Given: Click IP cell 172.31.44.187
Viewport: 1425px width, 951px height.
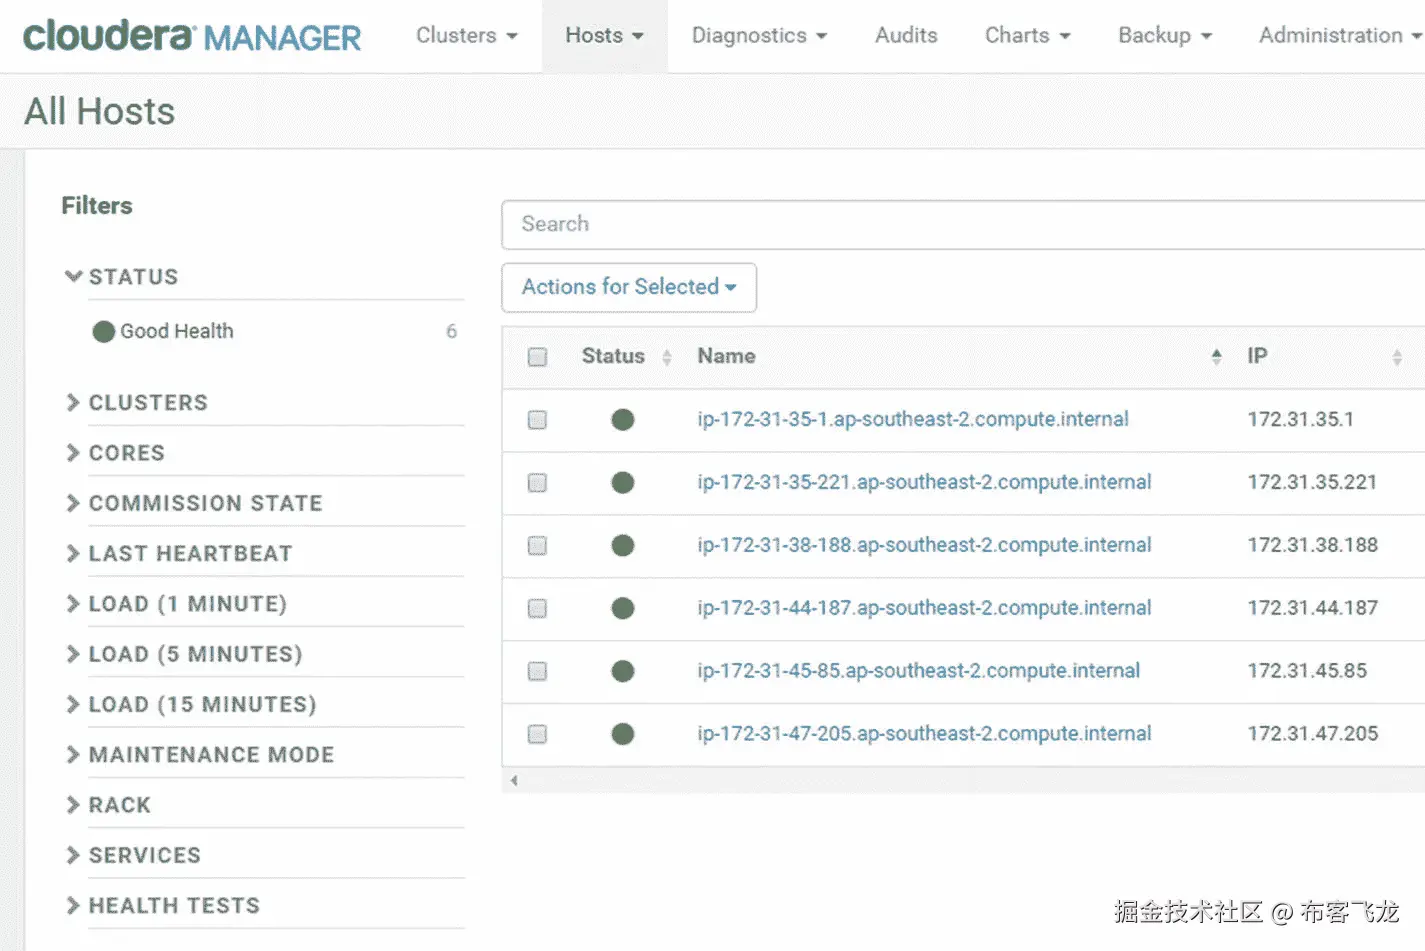Looking at the screenshot, I should pos(1312,608).
